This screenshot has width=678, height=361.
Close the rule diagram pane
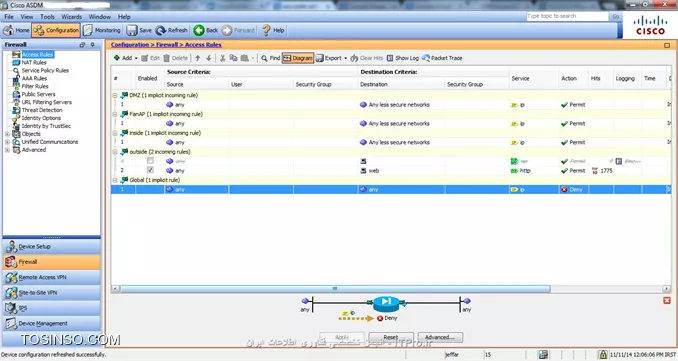pyautogui.click(x=667, y=300)
